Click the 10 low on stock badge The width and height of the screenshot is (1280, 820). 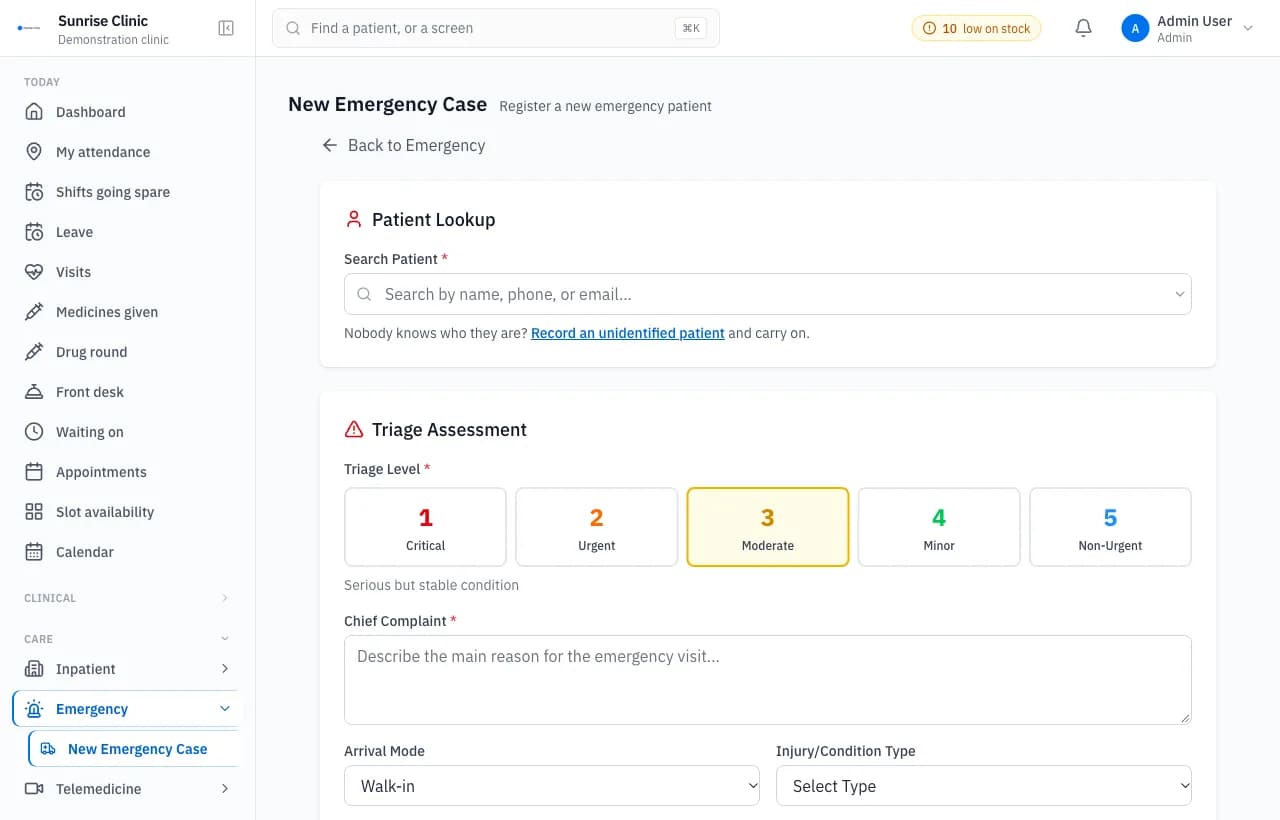(976, 29)
